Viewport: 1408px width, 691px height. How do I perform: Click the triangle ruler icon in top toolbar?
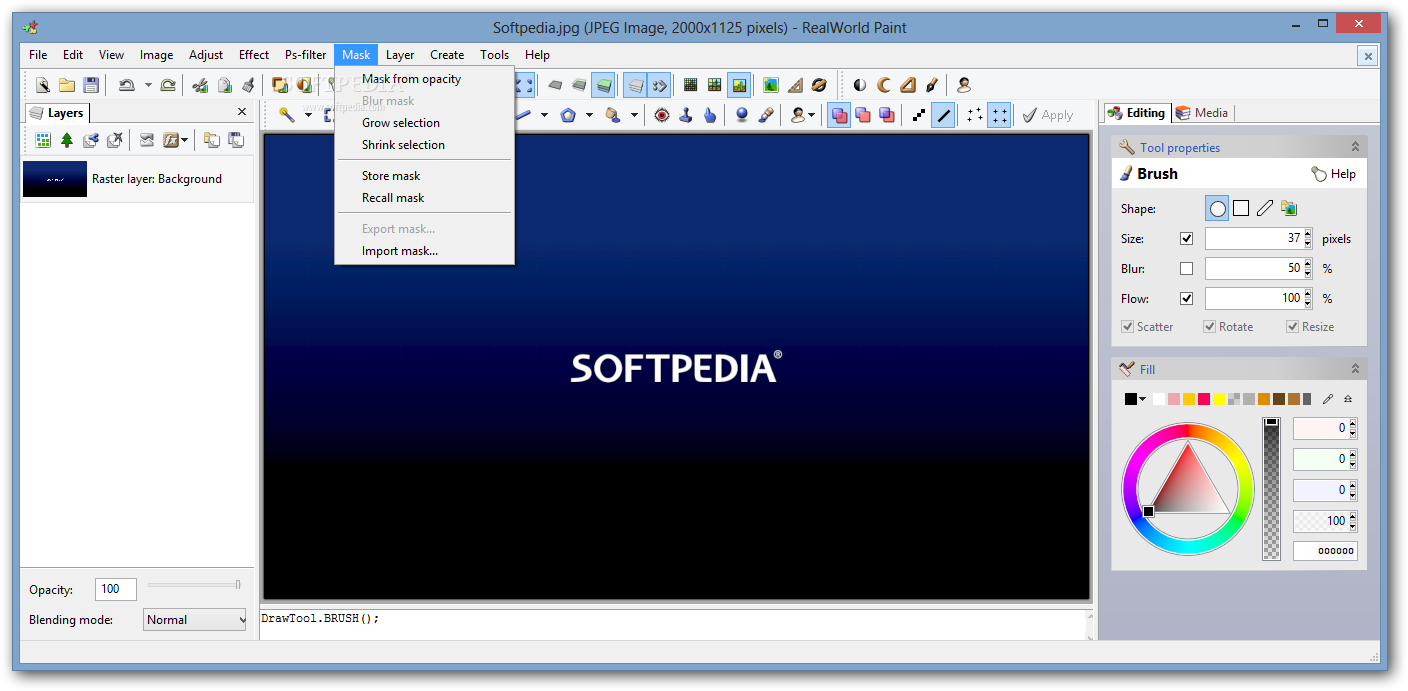pyautogui.click(x=795, y=85)
